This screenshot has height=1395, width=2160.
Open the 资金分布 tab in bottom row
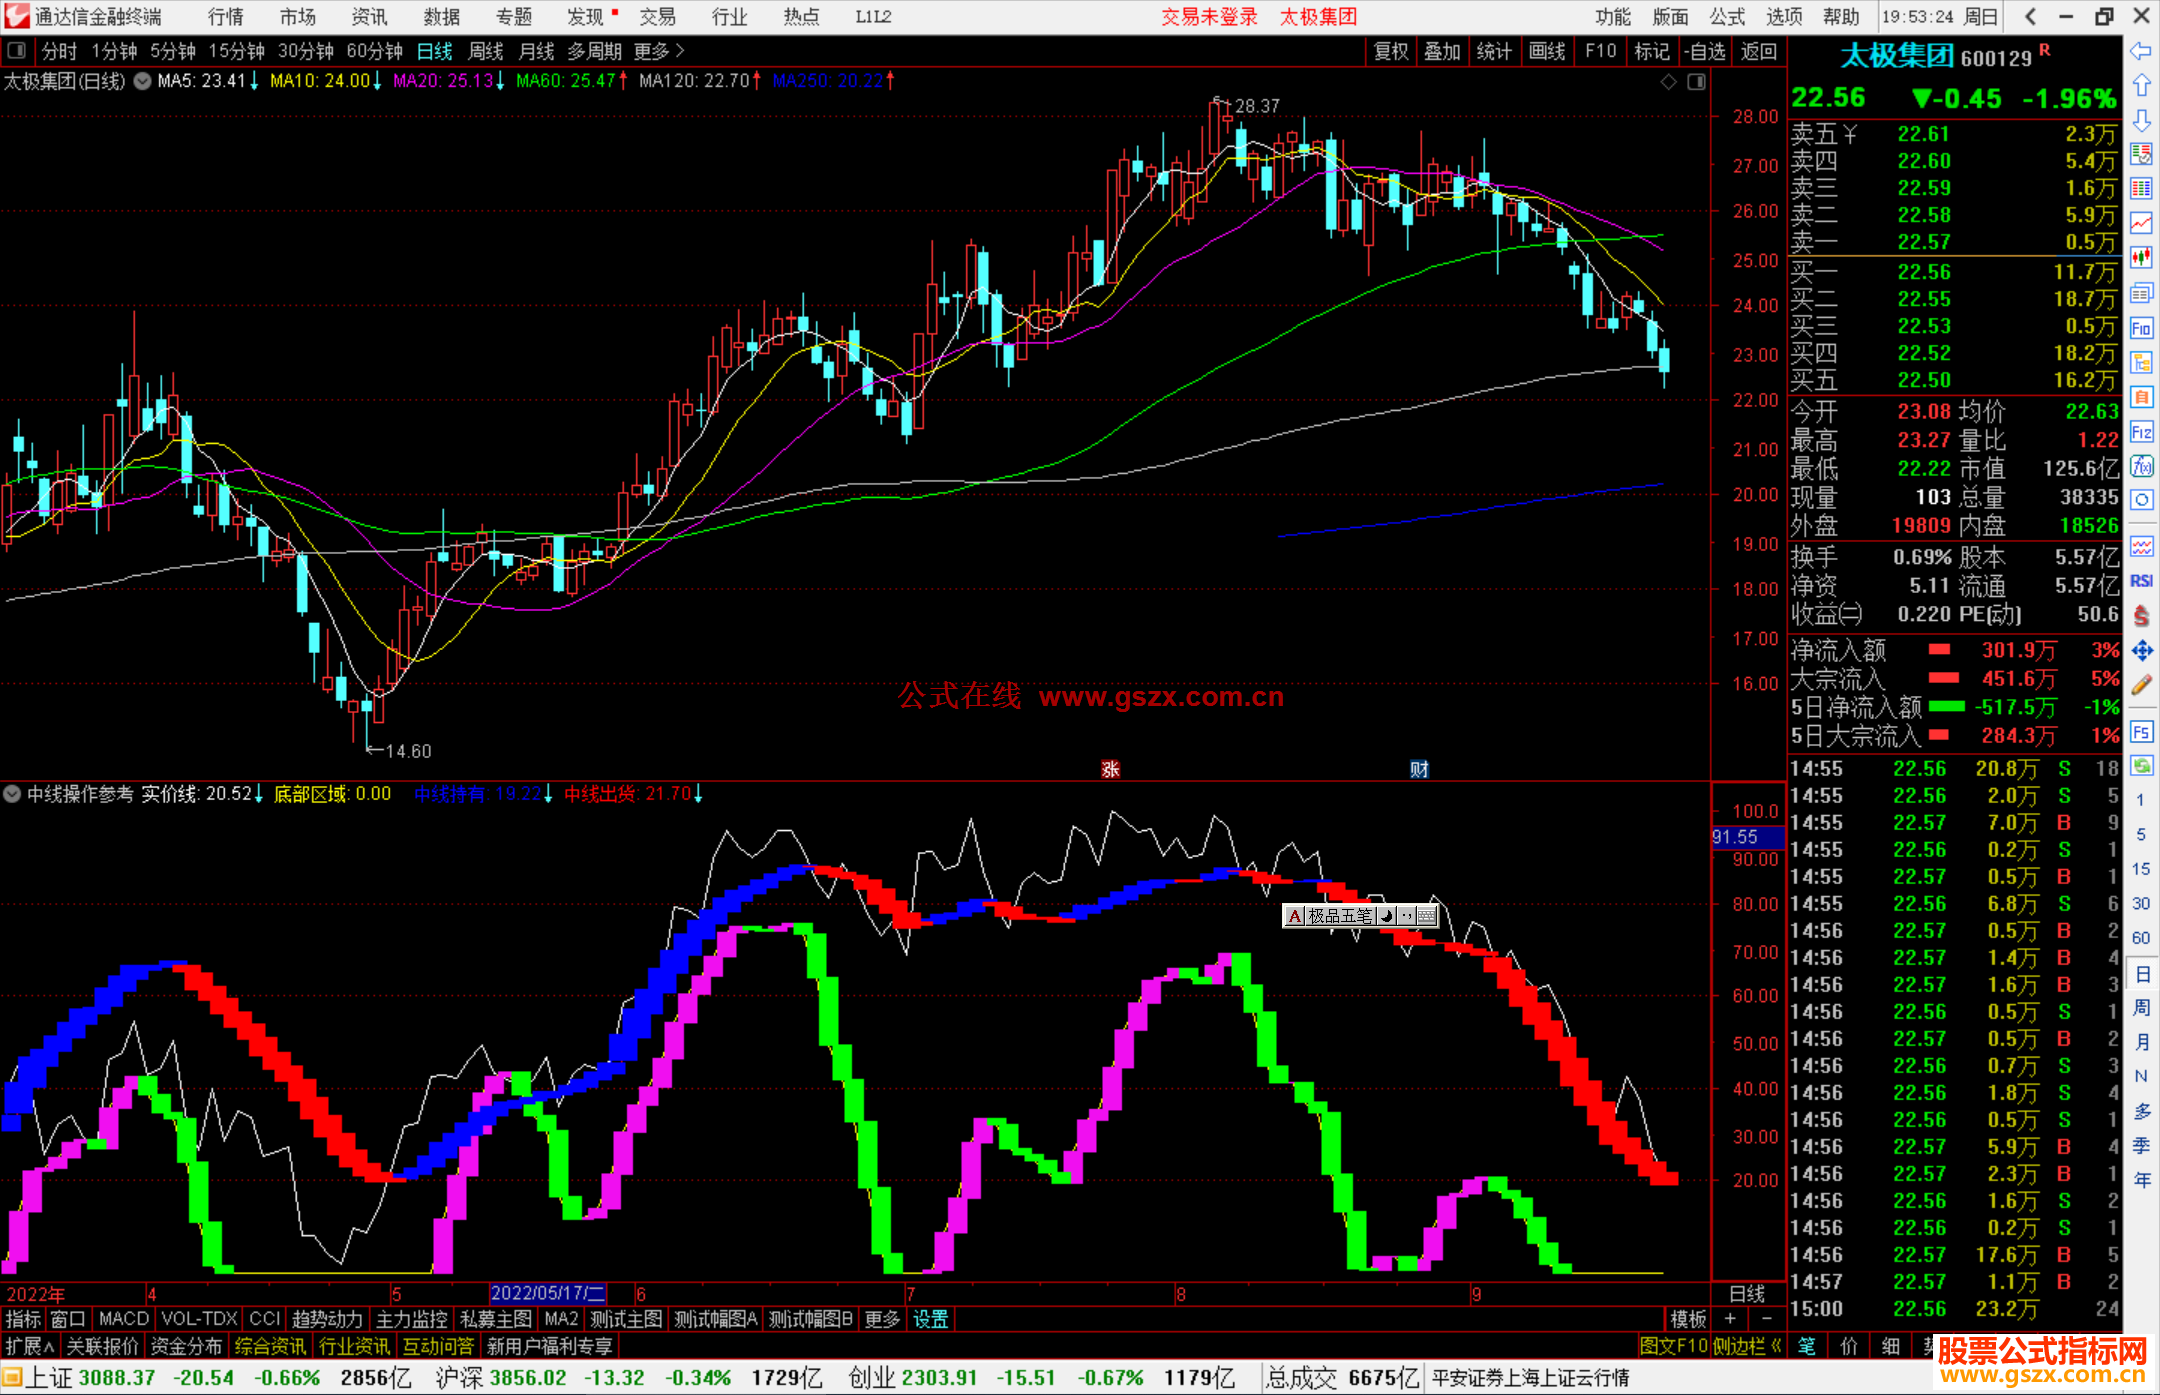pyautogui.click(x=186, y=1346)
